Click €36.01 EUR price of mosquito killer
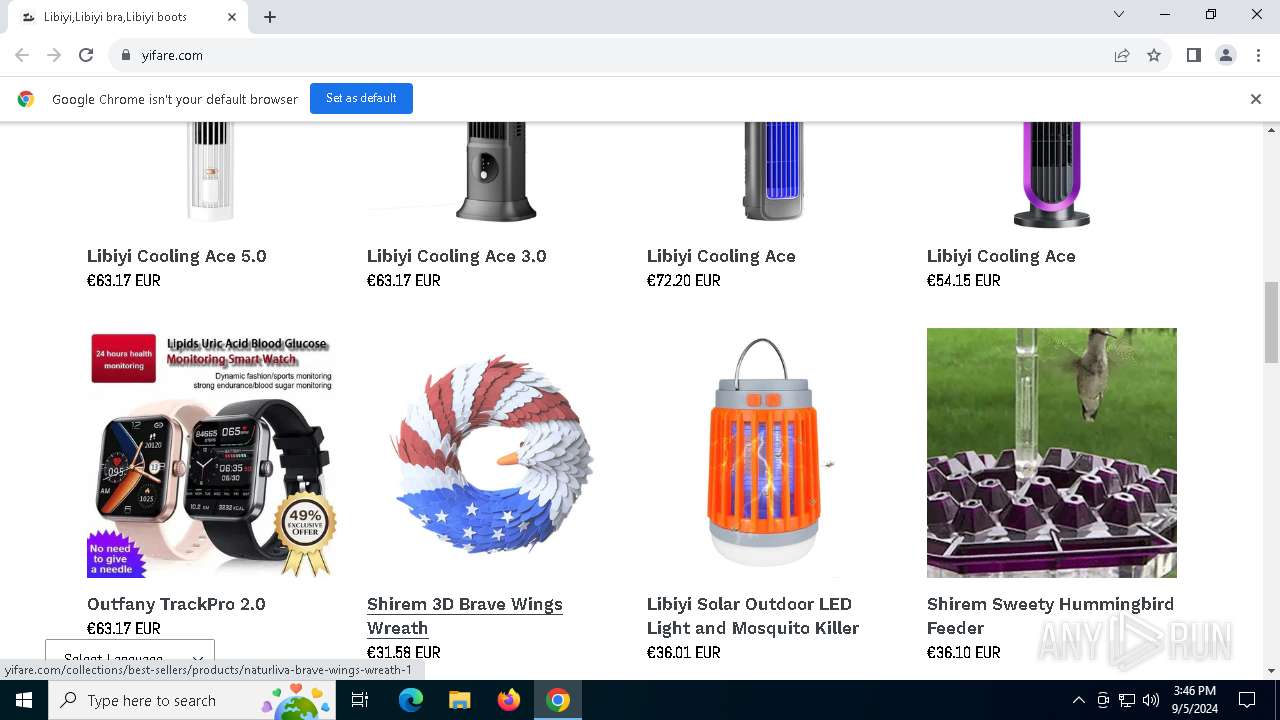The image size is (1280, 720). point(684,652)
